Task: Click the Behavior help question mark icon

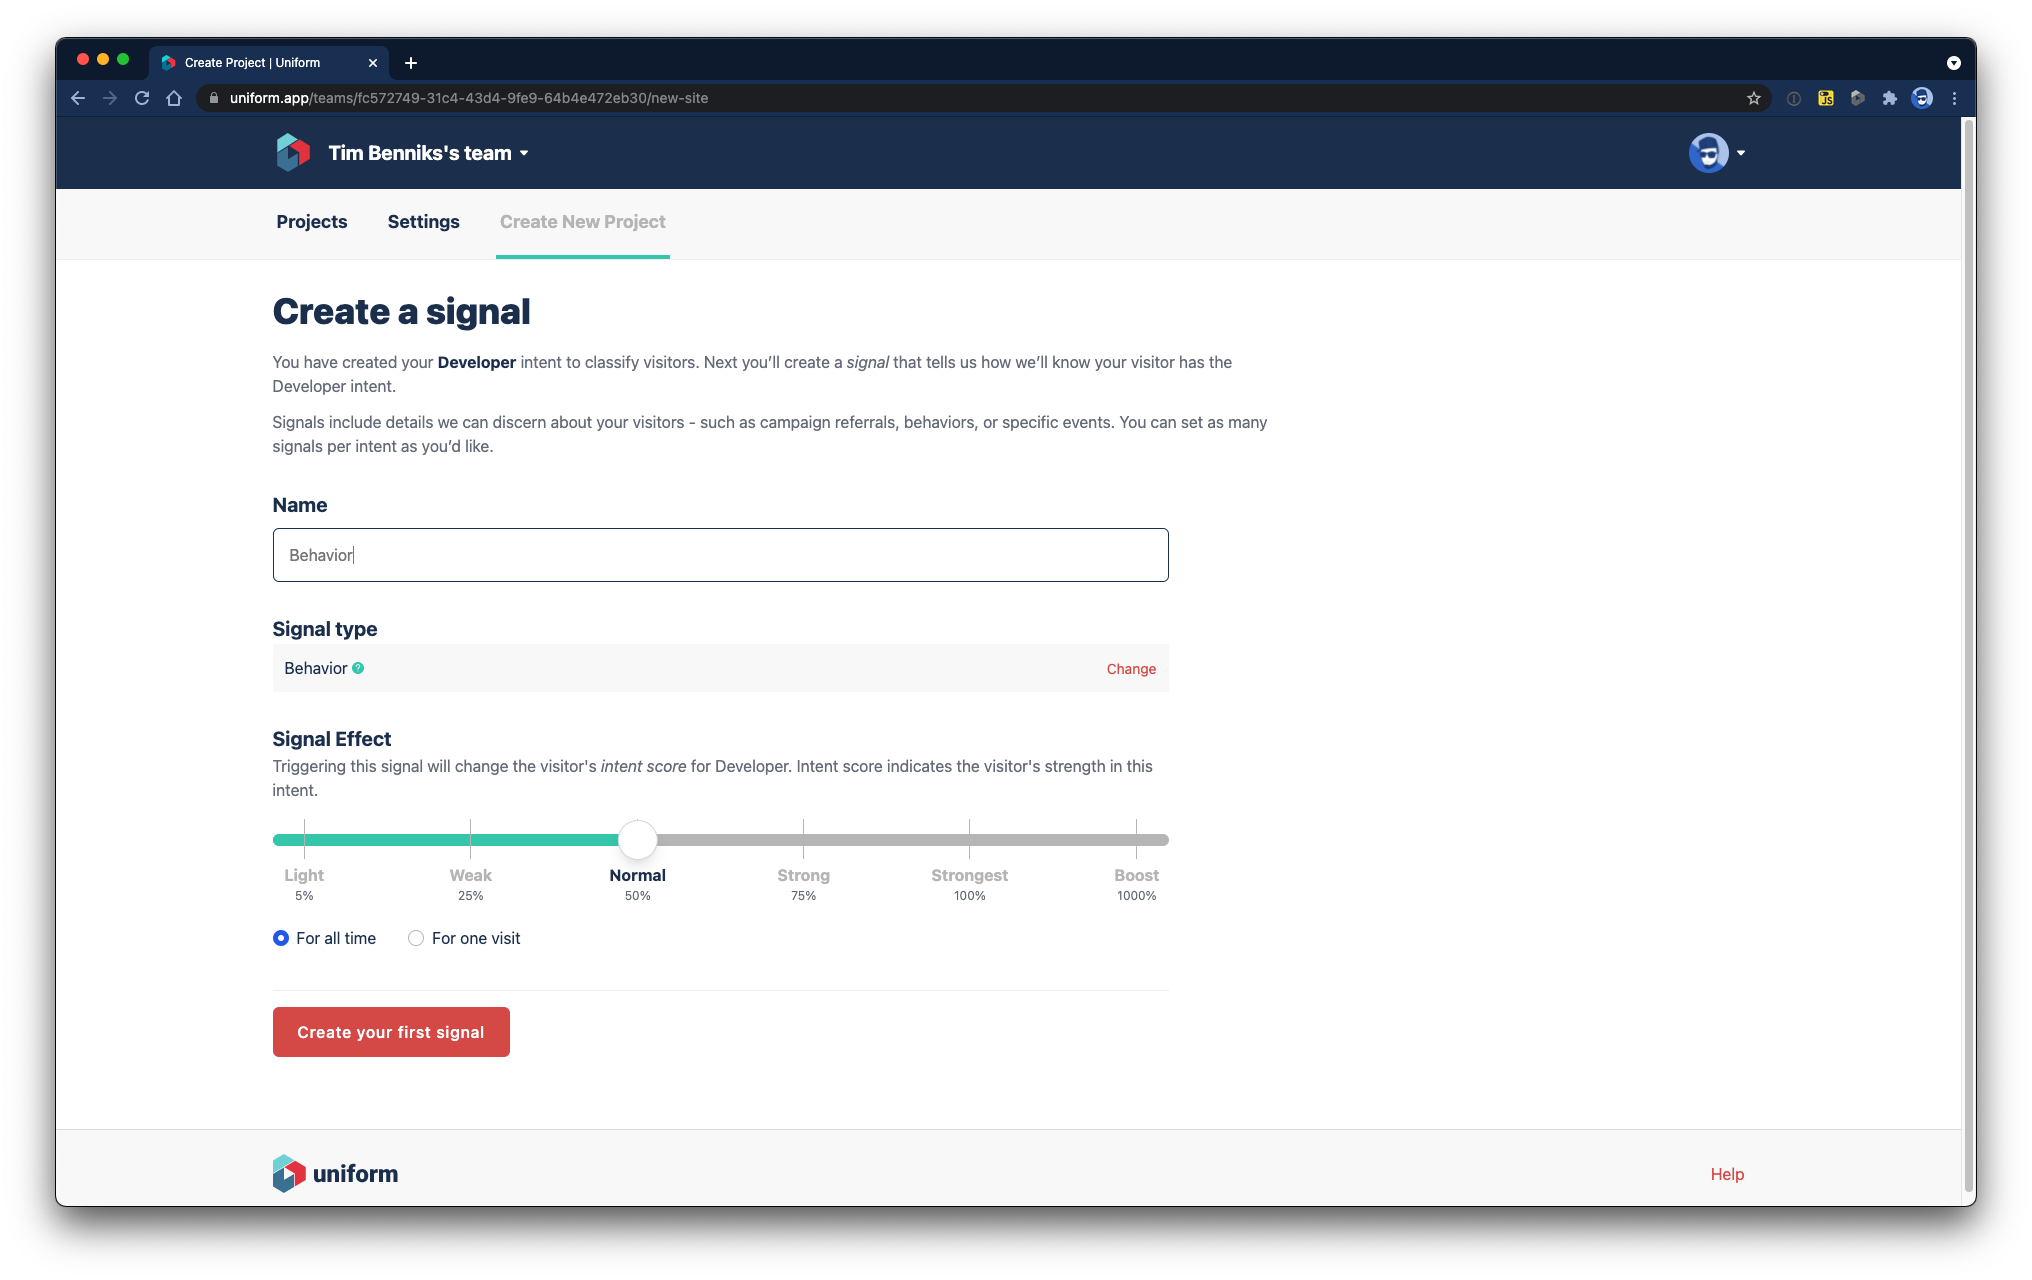Action: [358, 668]
